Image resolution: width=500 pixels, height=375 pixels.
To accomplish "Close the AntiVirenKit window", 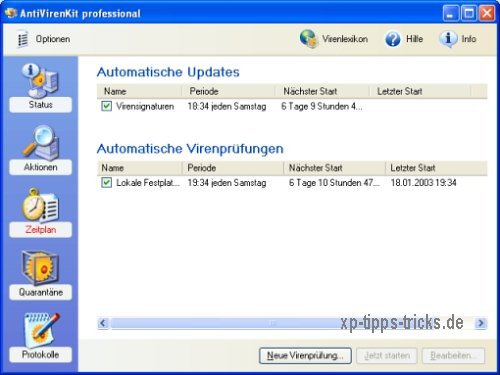I will (487, 13).
